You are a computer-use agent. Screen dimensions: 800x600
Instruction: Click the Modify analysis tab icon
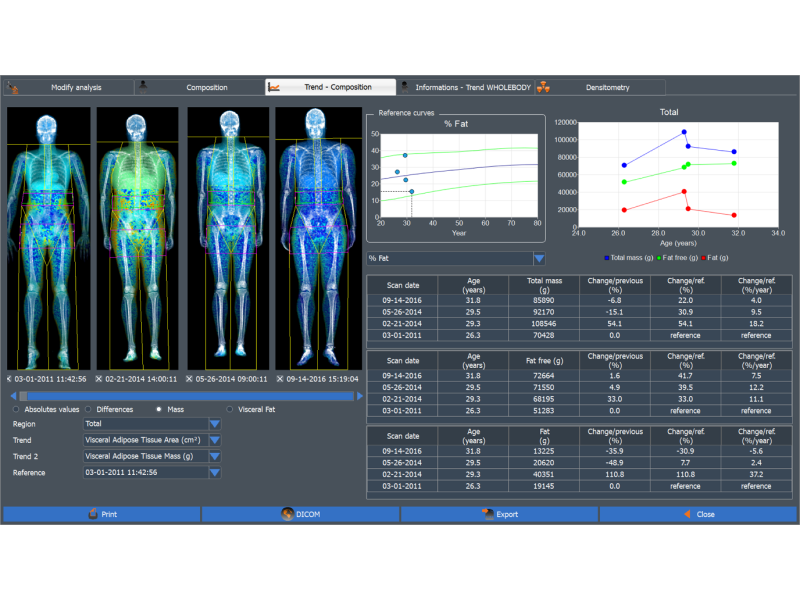point(13,87)
